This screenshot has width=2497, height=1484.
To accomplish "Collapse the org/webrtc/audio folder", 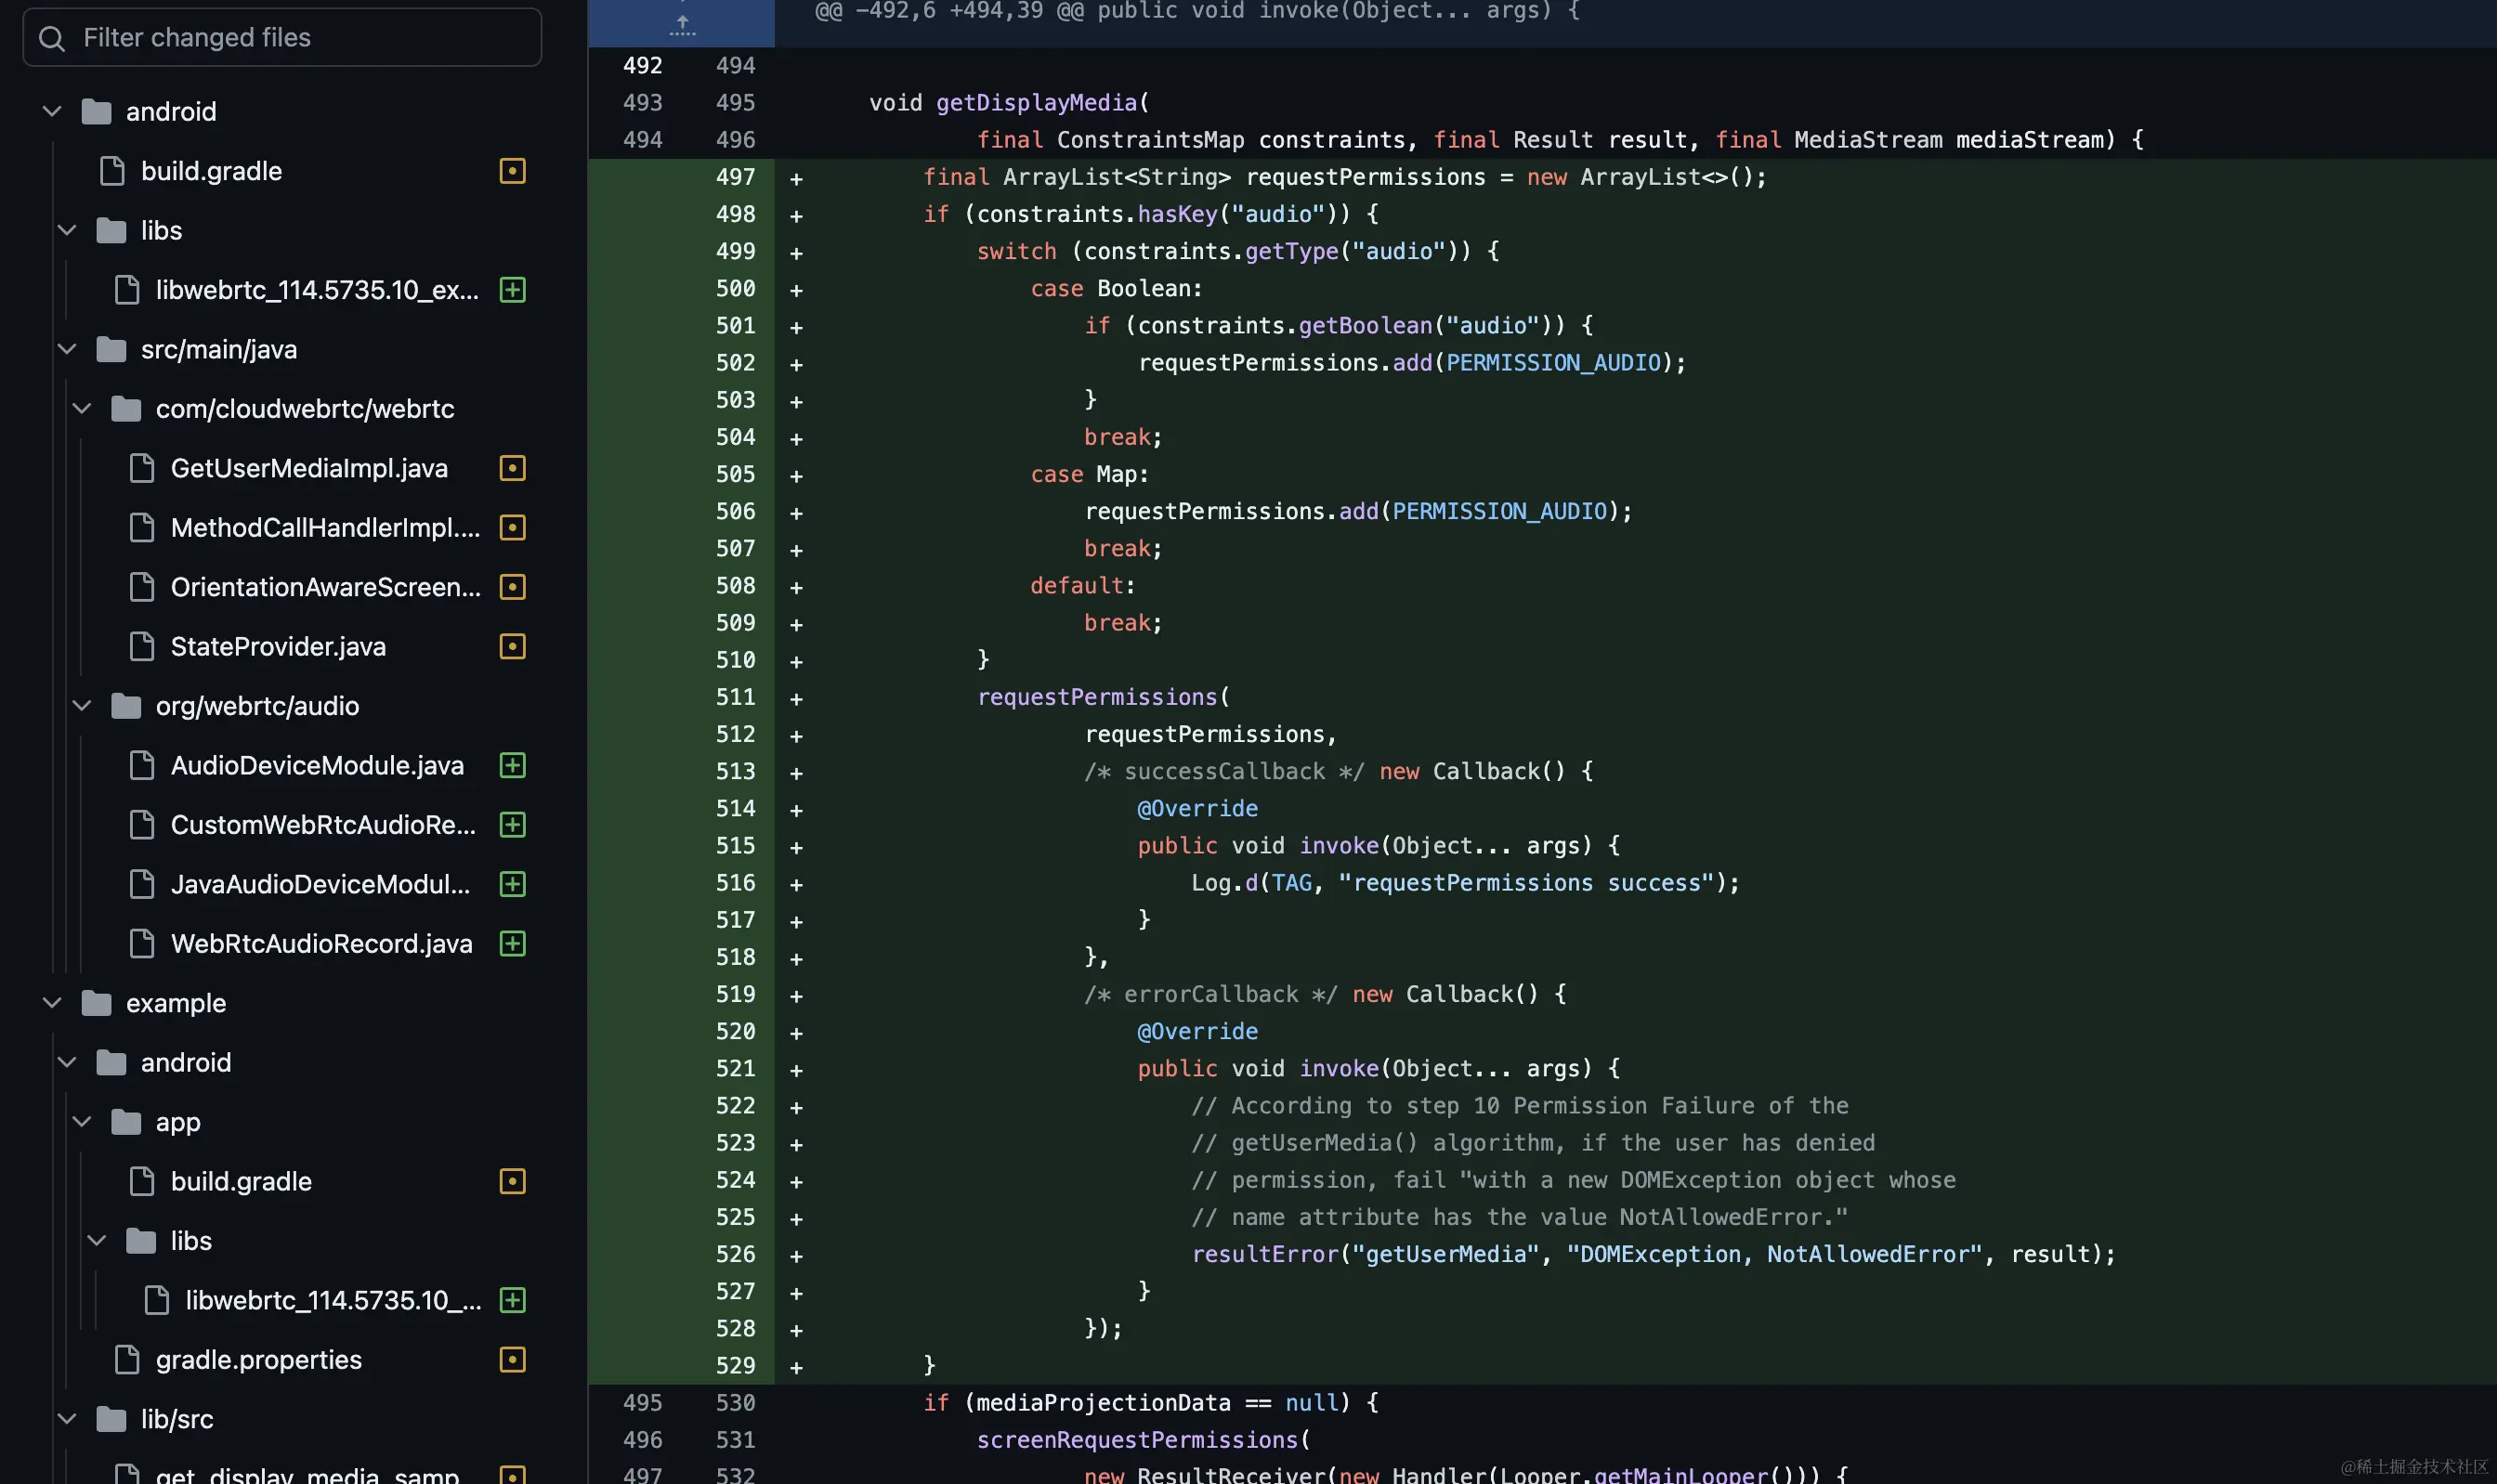I will pos(82,706).
